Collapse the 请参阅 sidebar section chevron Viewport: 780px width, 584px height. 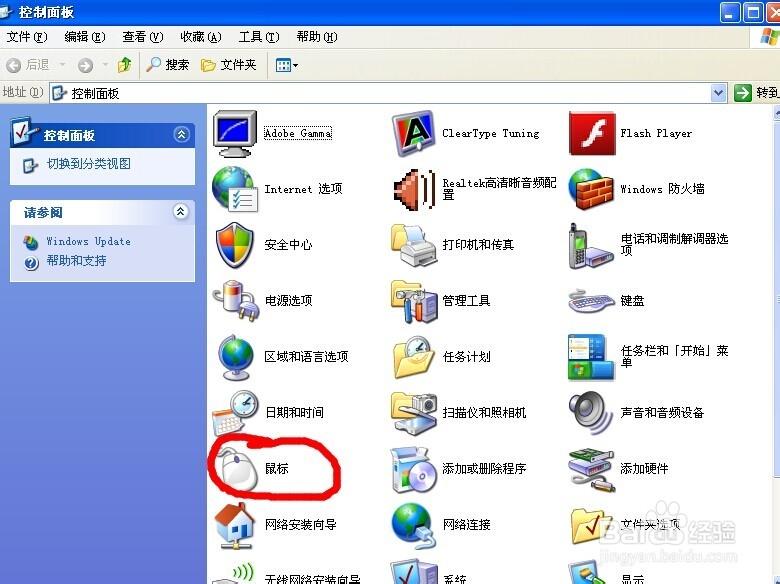click(x=181, y=212)
